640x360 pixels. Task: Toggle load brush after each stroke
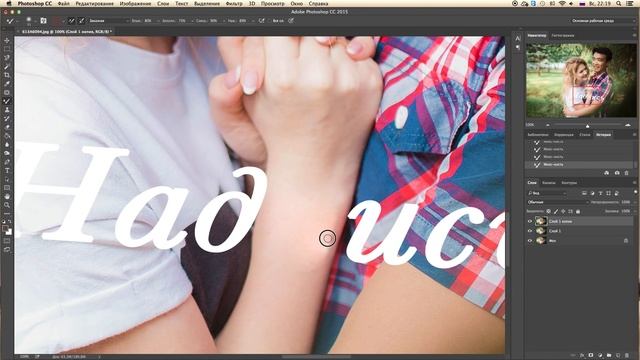point(71,20)
